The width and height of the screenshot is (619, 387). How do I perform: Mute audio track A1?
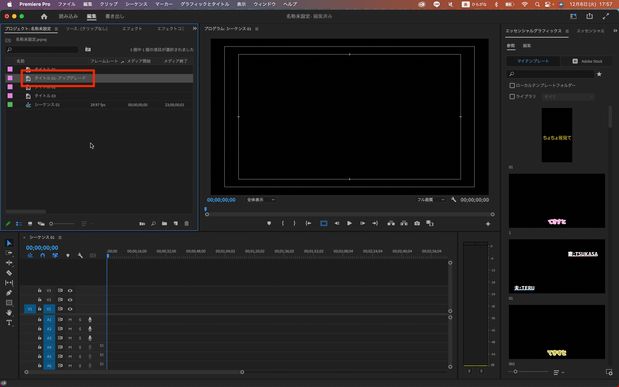pos(70,319)
